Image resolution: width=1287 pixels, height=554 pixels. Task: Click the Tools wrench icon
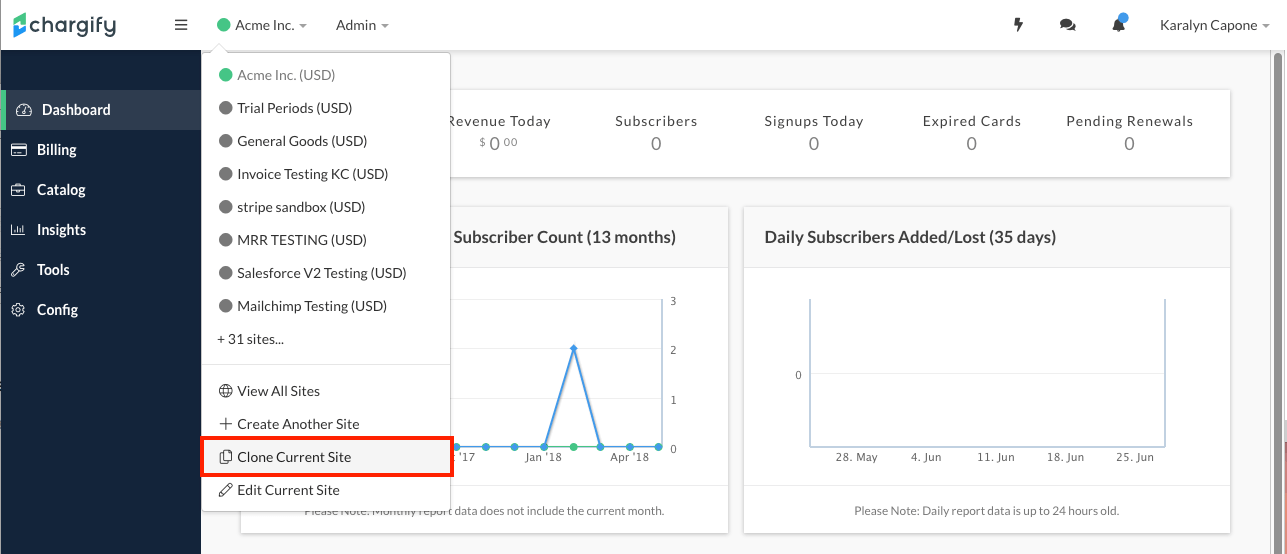click(18, 270)
